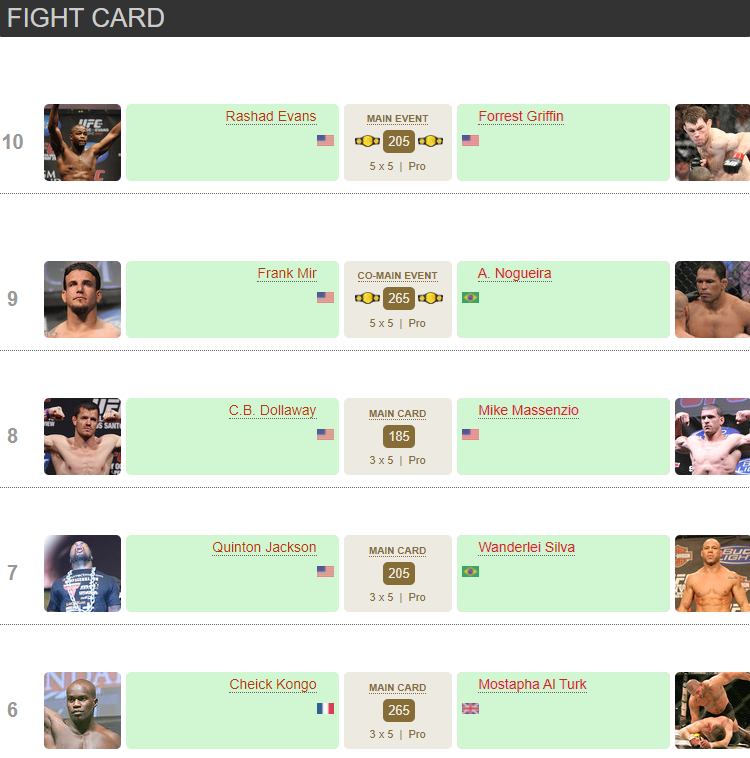
Task: Open Forrest Griffin fighter profile link
Action: pyautogui.click(x=520, y=116)
